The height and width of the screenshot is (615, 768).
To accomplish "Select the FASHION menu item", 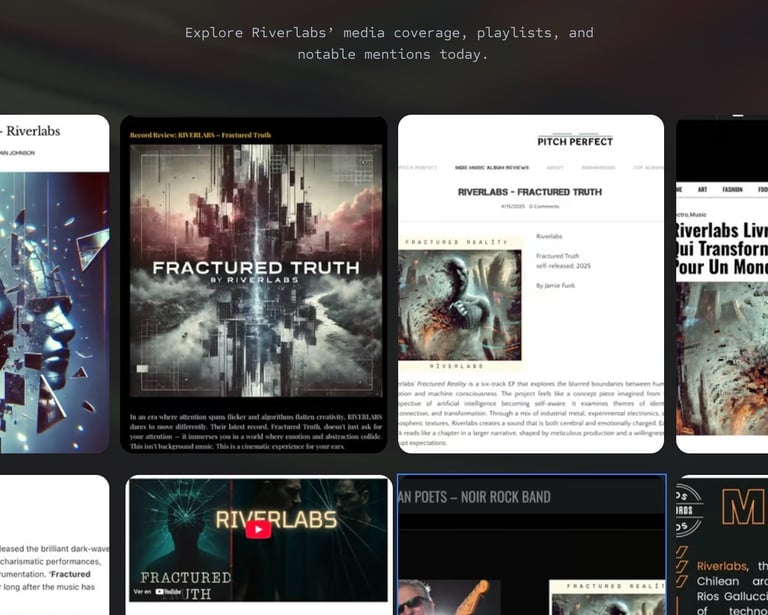I will pyautogui.click(x=732, y=189).
